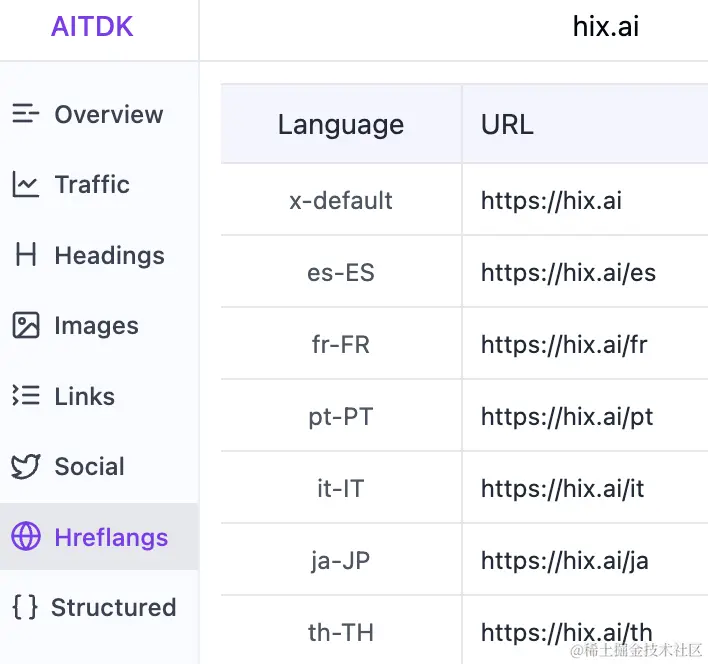Screen dimensions: 708x664
Task: Click the Language column header
Action: (x=341, y=124)
